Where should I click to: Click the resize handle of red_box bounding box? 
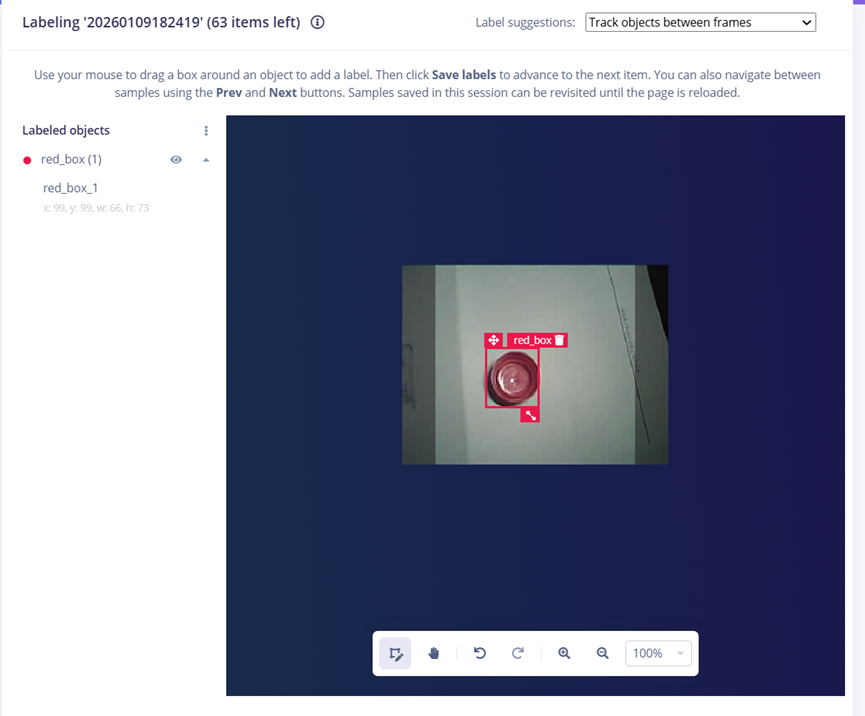[x=530, y=414]
